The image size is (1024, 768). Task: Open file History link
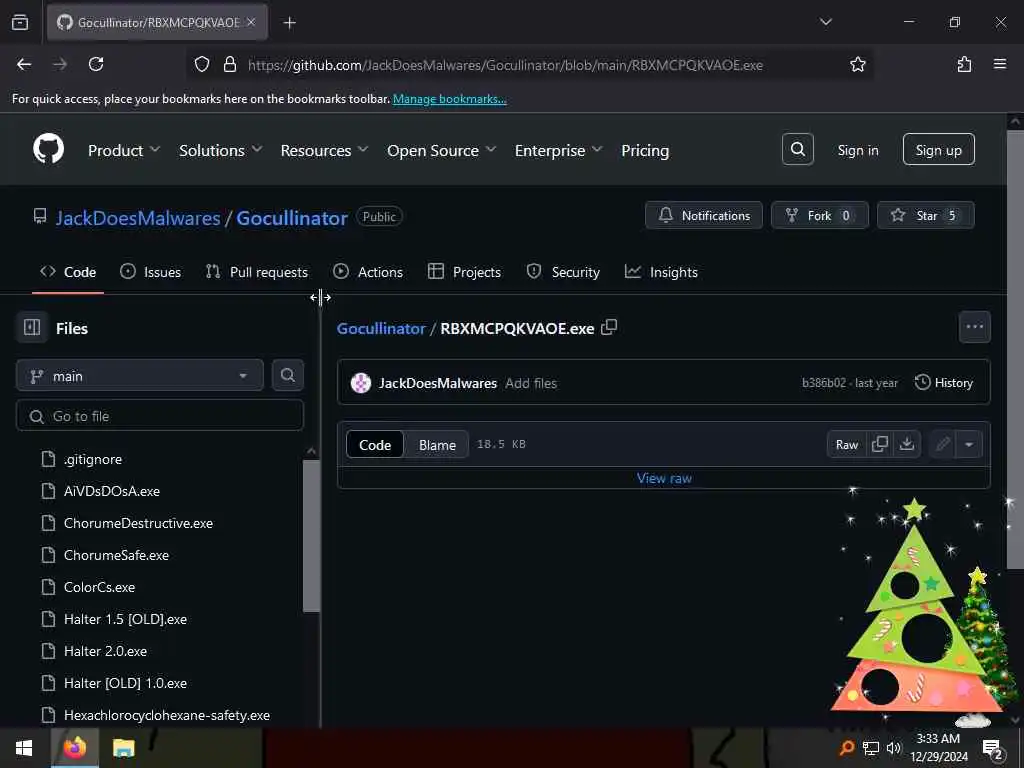[944, 383]
